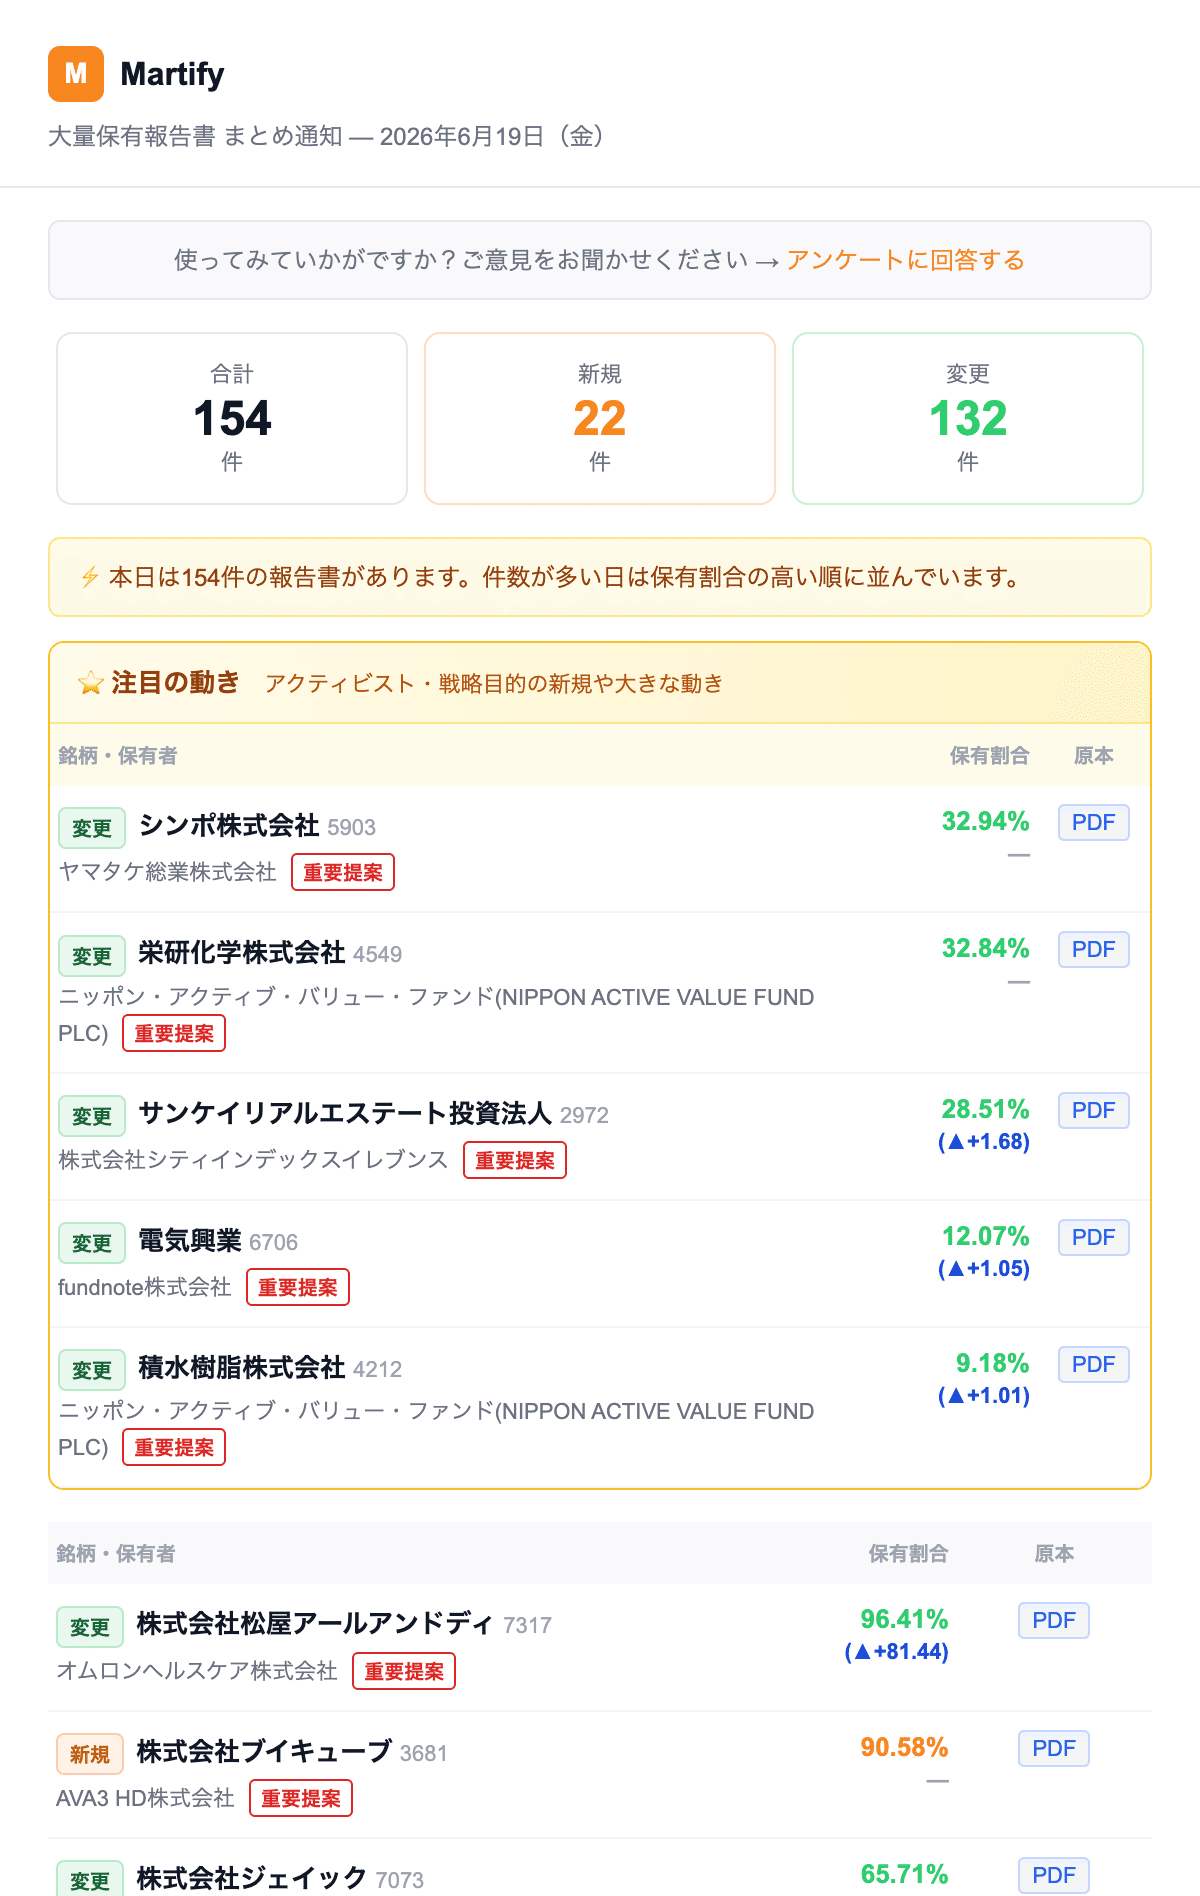Click the star icon beside 注目の動き

pos(91,683)
